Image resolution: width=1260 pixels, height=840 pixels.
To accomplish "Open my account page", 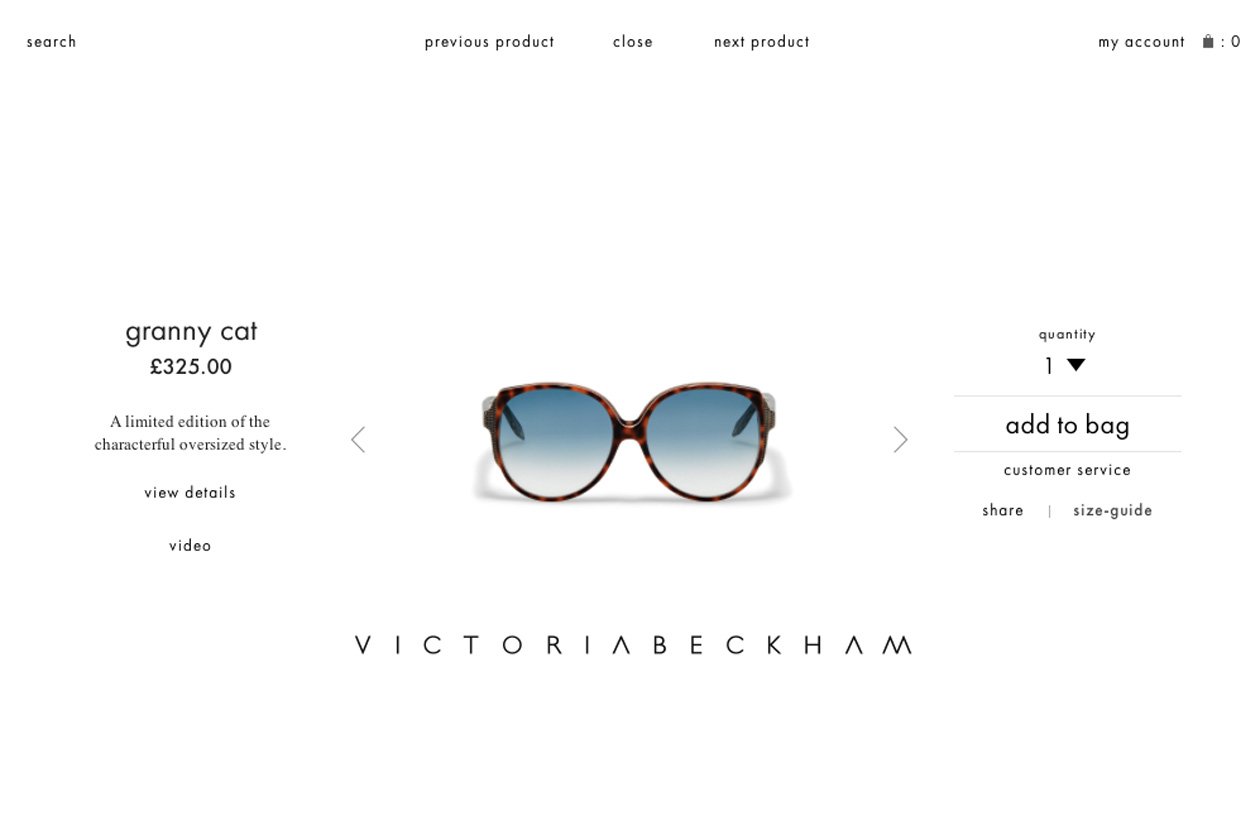I will point(1141,42).
